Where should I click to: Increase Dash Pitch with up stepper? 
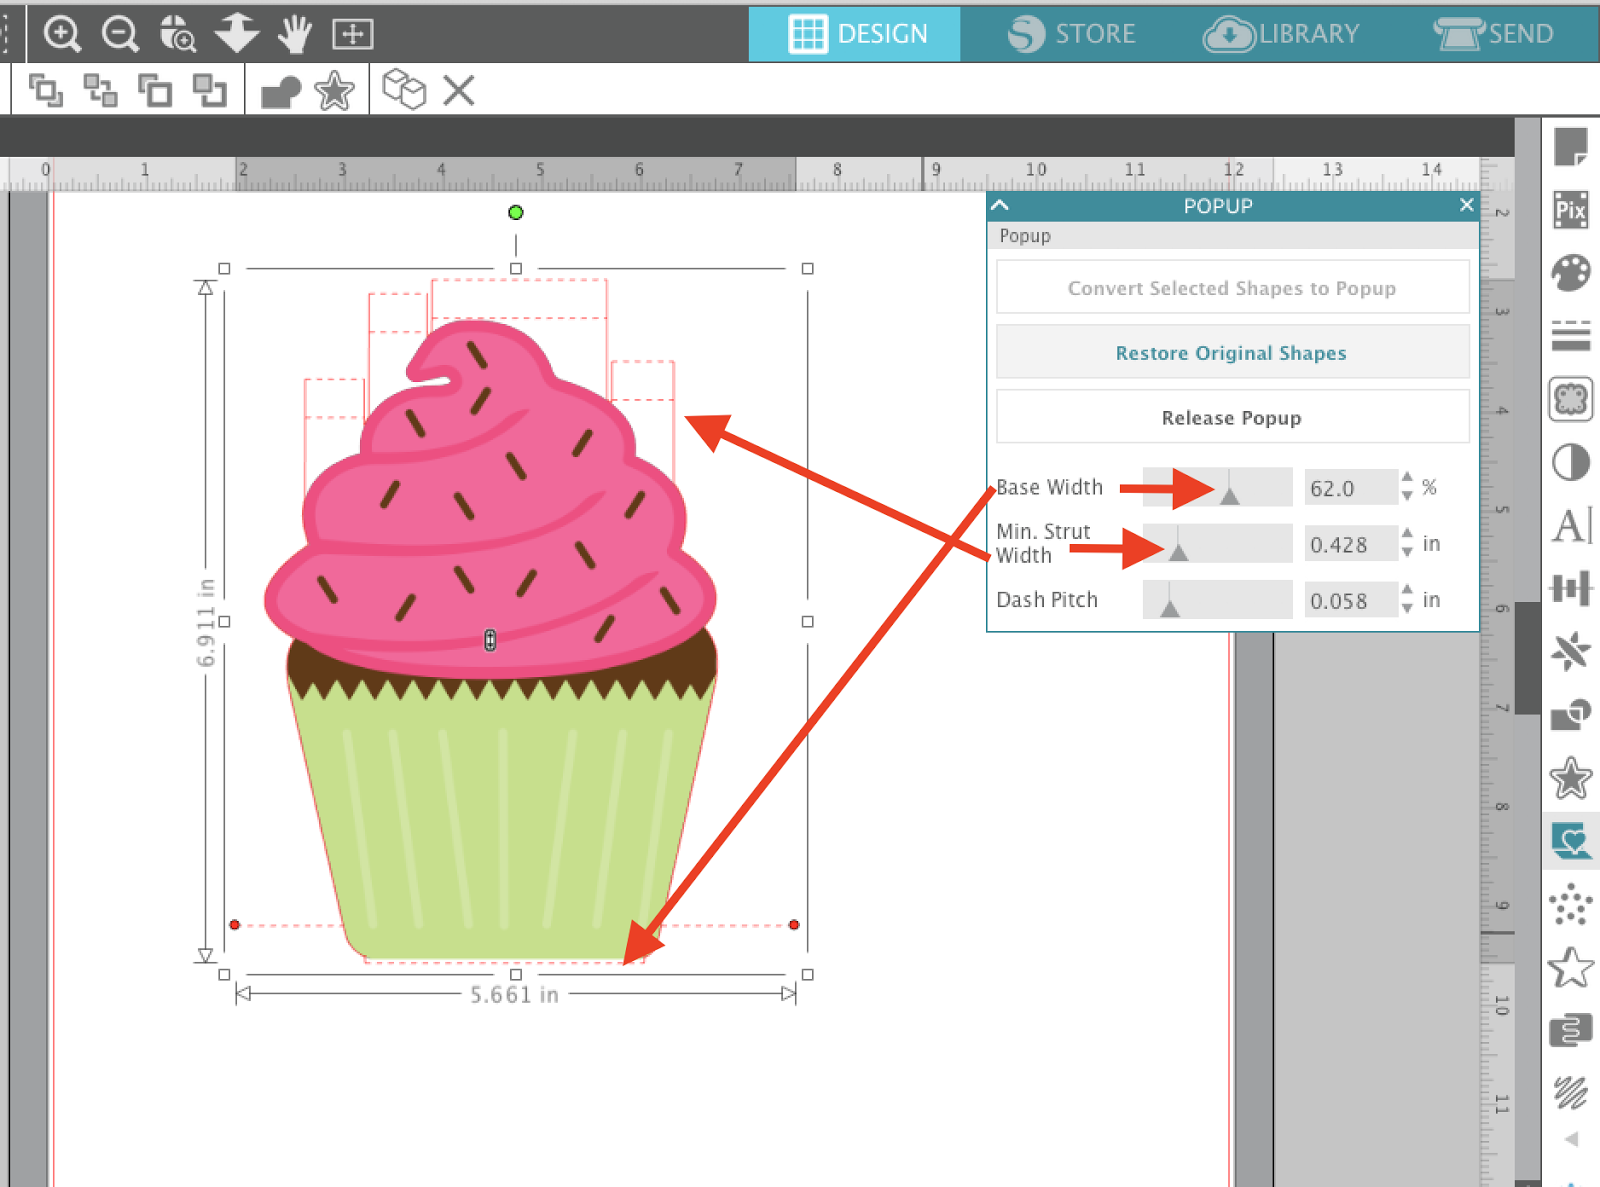1407,590
